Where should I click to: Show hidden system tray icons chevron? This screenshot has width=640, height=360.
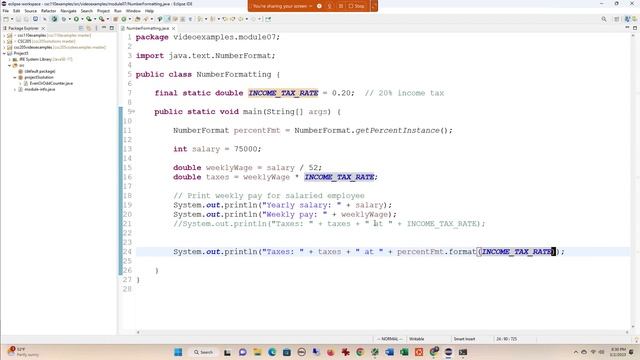pyautogui.click(x=576, y=352)
